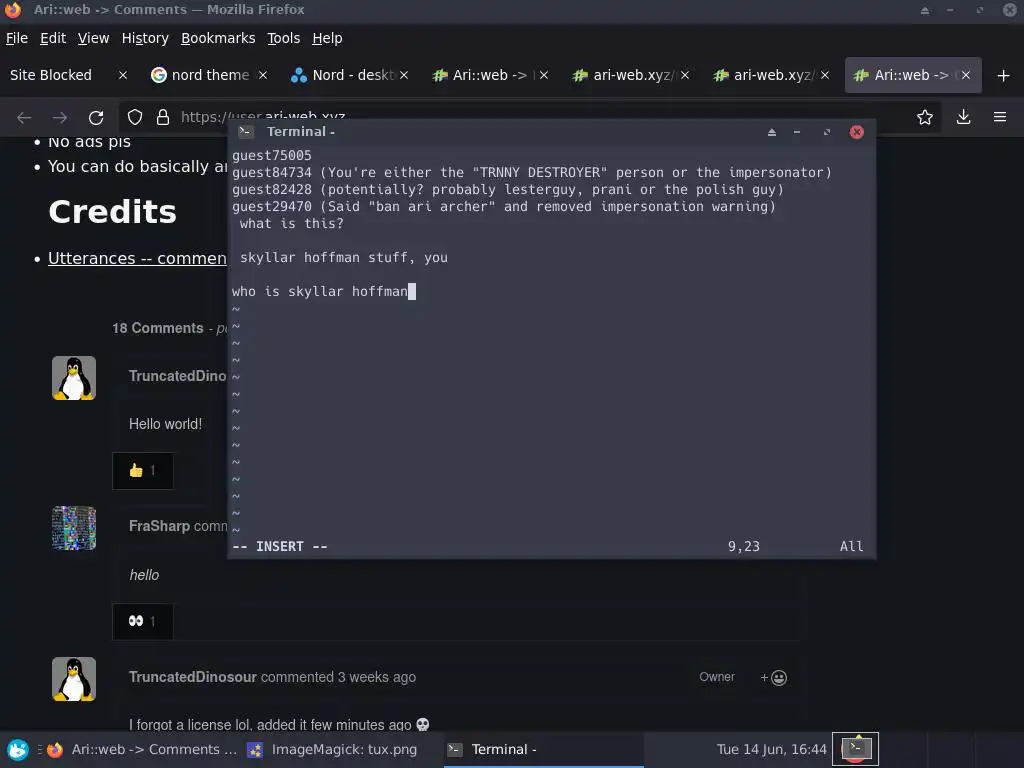
Task: Click the 3 weeks ago timestamp
Action: (x=377, y=677)
